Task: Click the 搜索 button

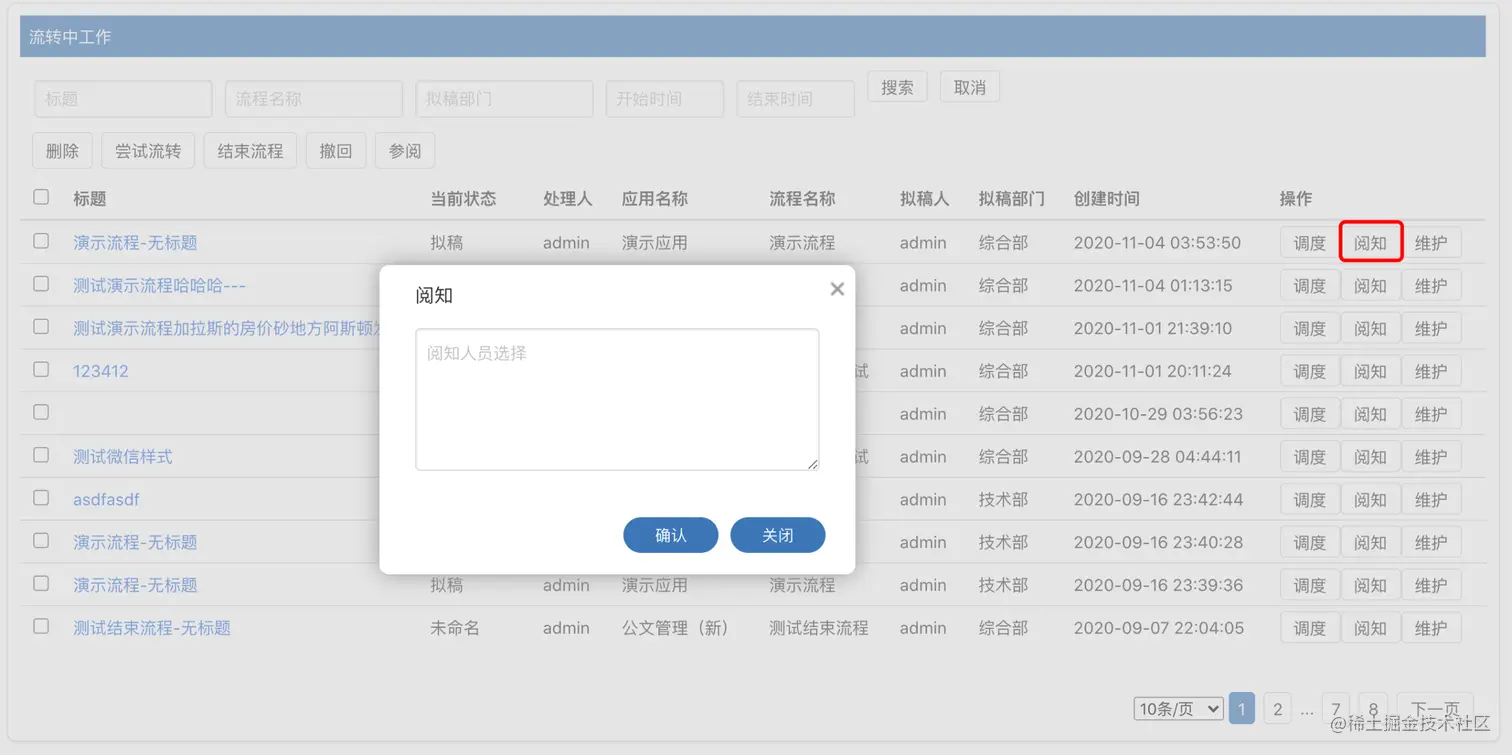Action: coord(897,87)
